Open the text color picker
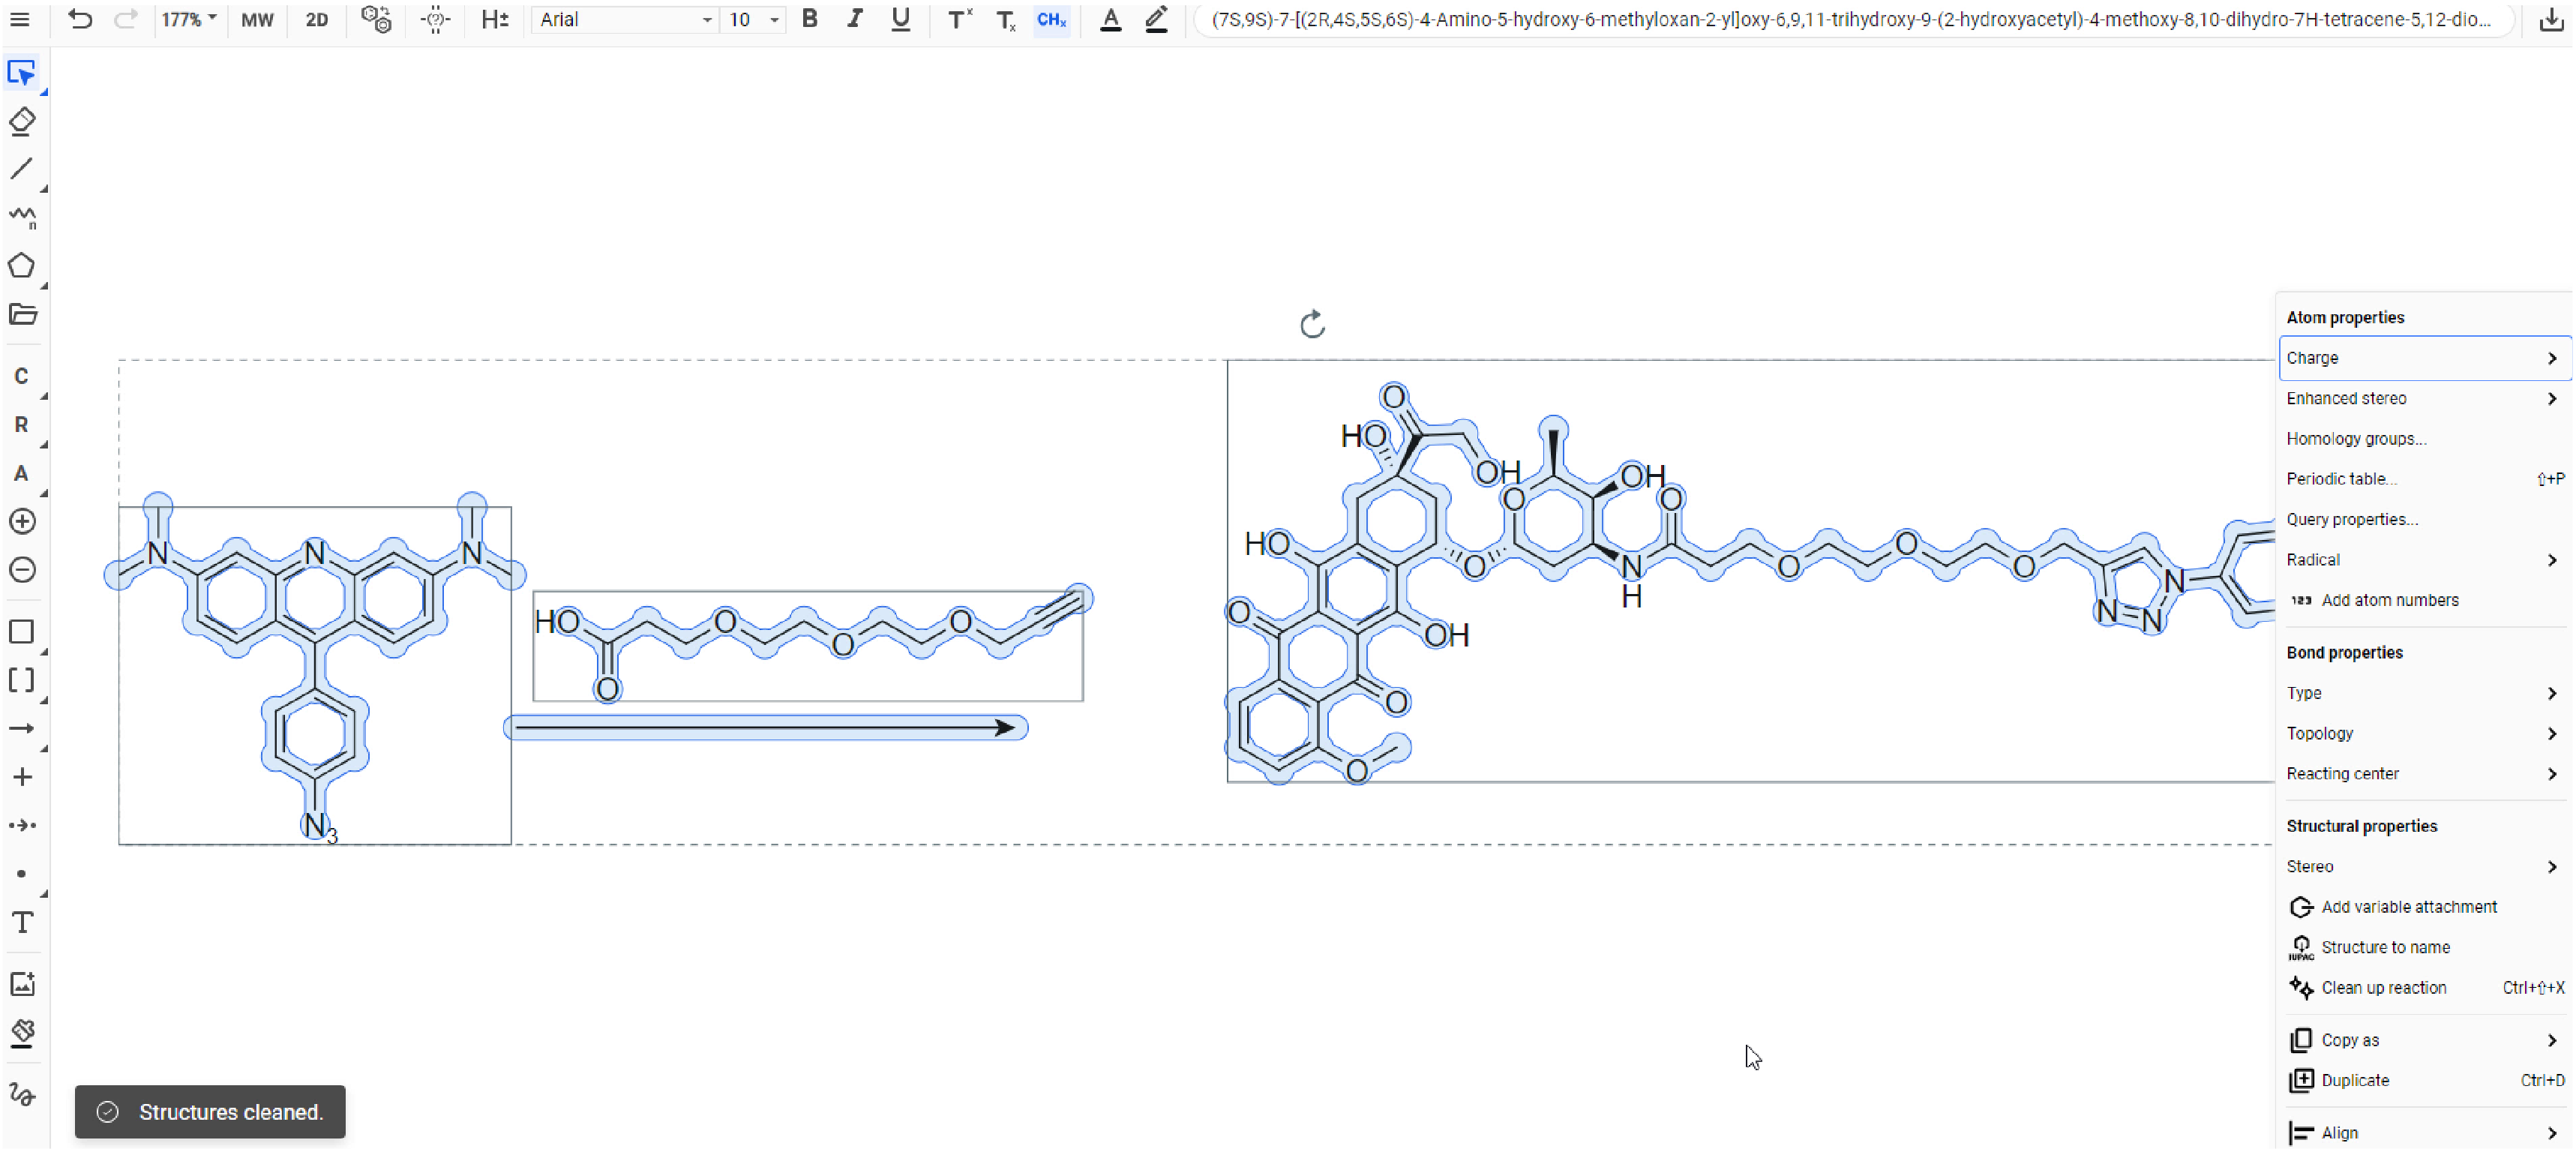Viewport: 2576px width, 1149px height. click(1110, 19)
